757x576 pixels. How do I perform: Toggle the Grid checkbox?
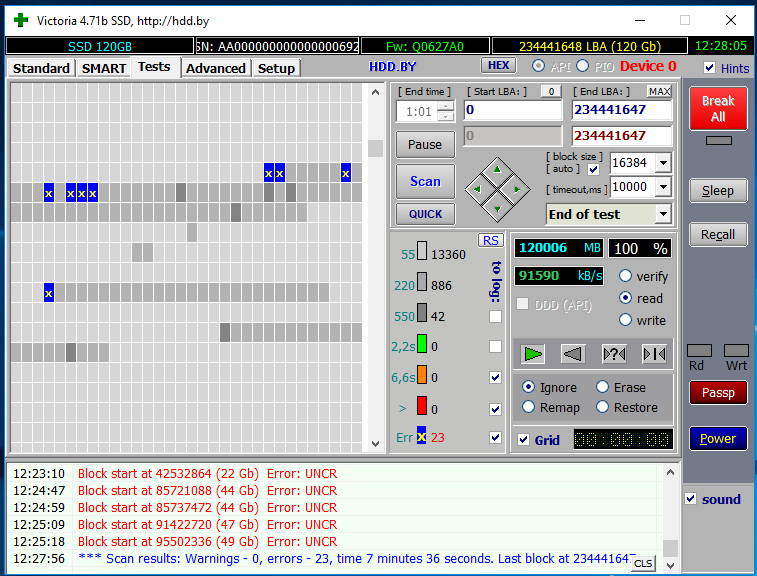point(523,440)
